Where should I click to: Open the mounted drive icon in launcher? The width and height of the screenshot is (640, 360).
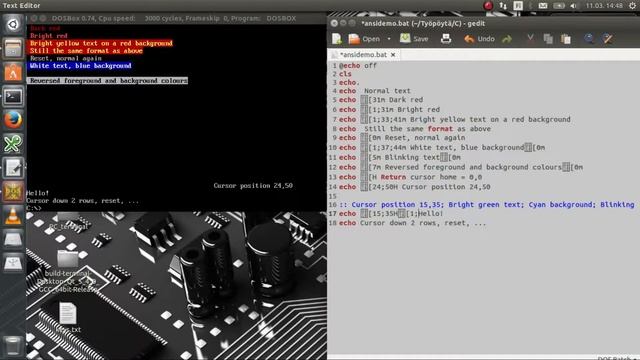click(x=13, y=240)
